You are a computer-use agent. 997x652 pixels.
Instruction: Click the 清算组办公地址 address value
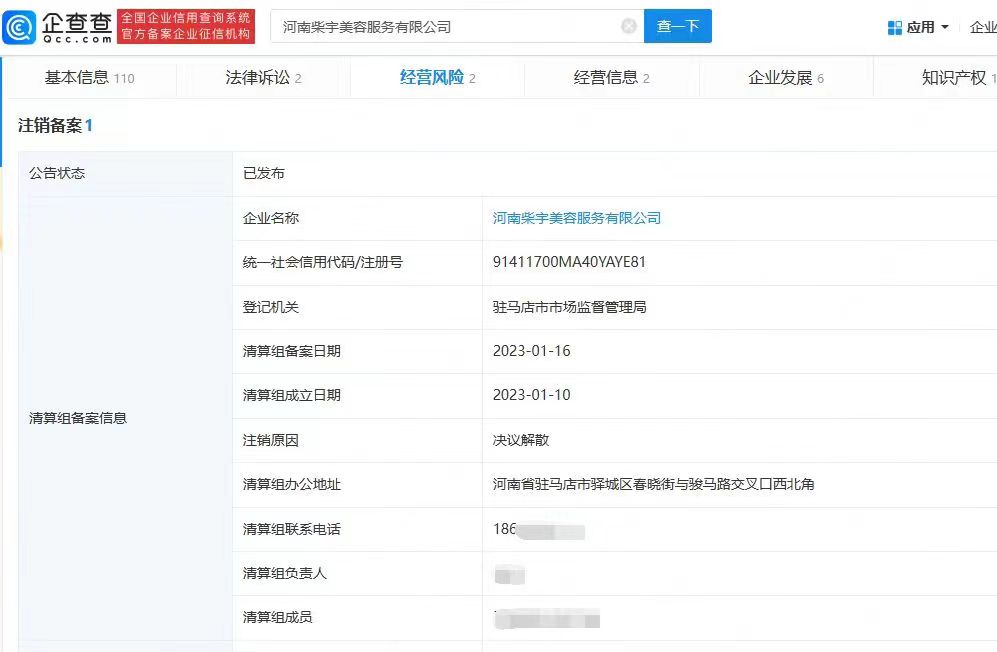pyautogui.click(x=654, y=484)
